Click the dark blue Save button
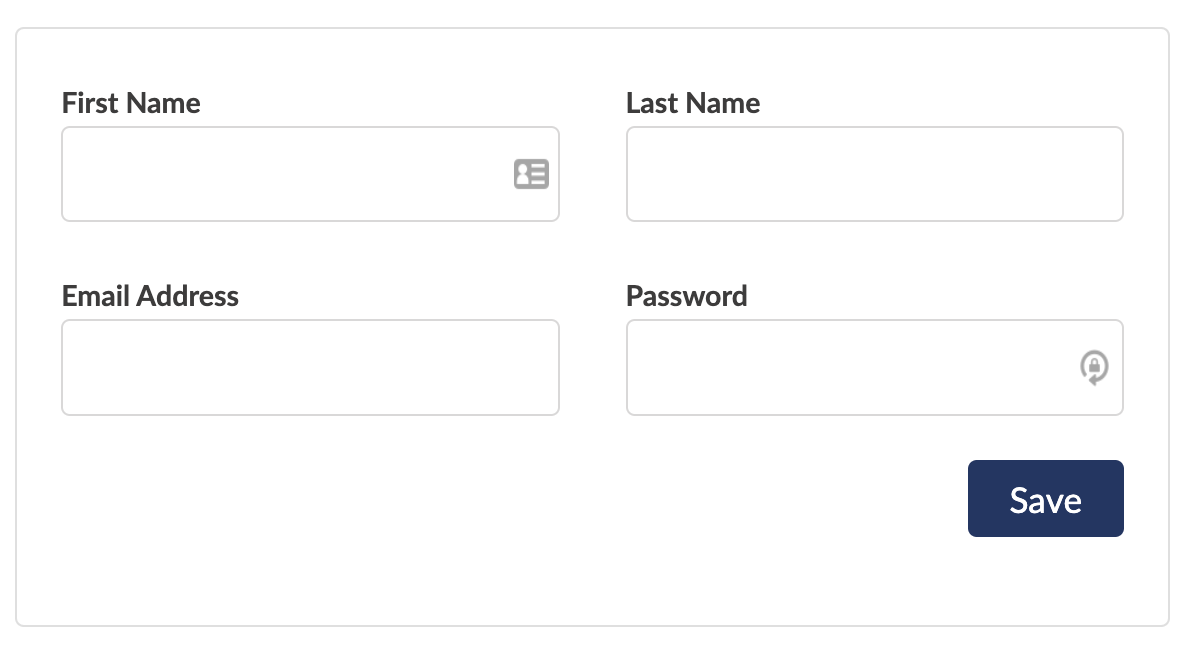The image size is (1198, 660). pos(1045,499)
